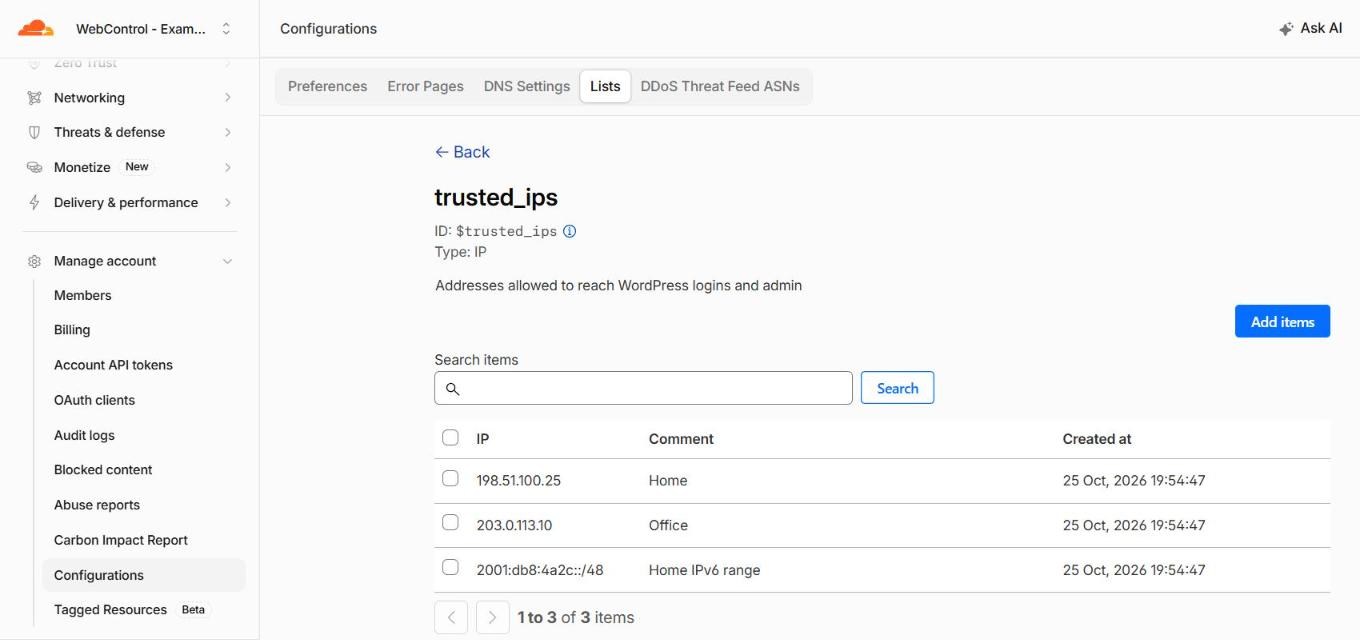Open OAuth clients
1360x640 pixels.
coord(94,400)
